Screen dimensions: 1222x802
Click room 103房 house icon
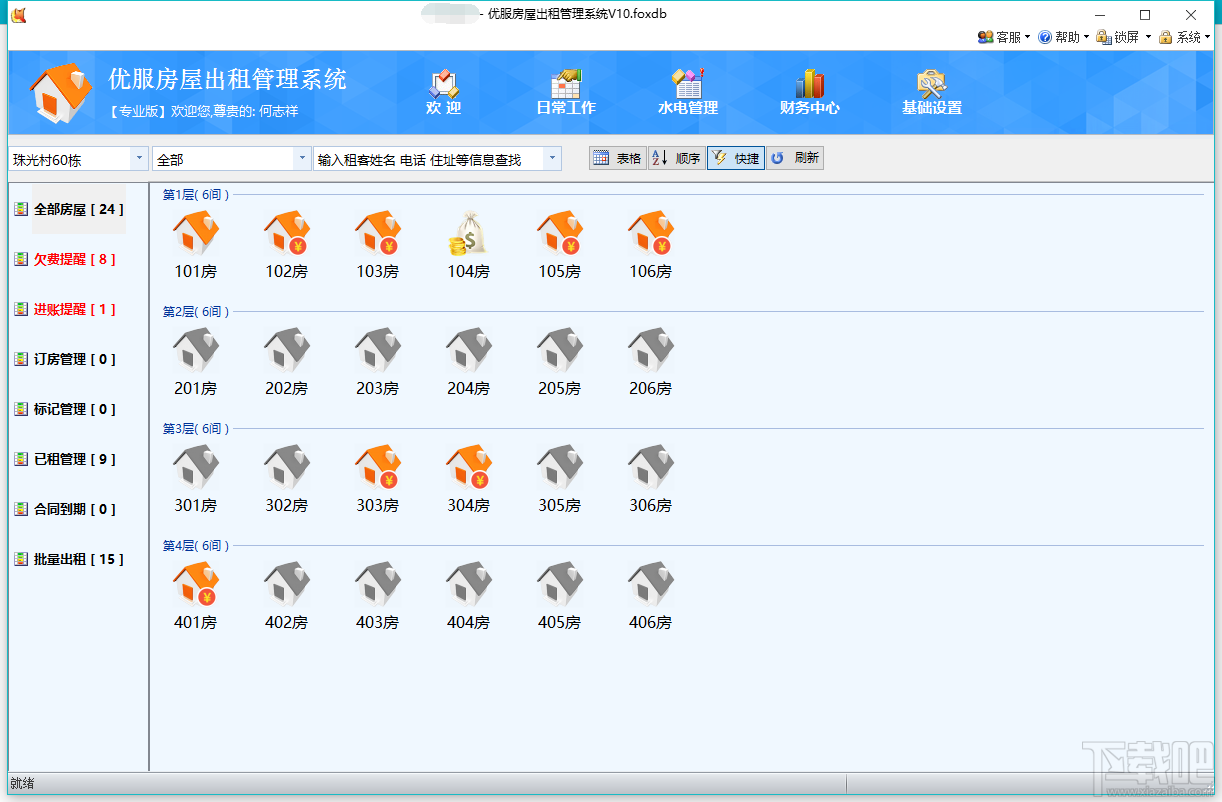pyautogui.click(x=377, y=233)
